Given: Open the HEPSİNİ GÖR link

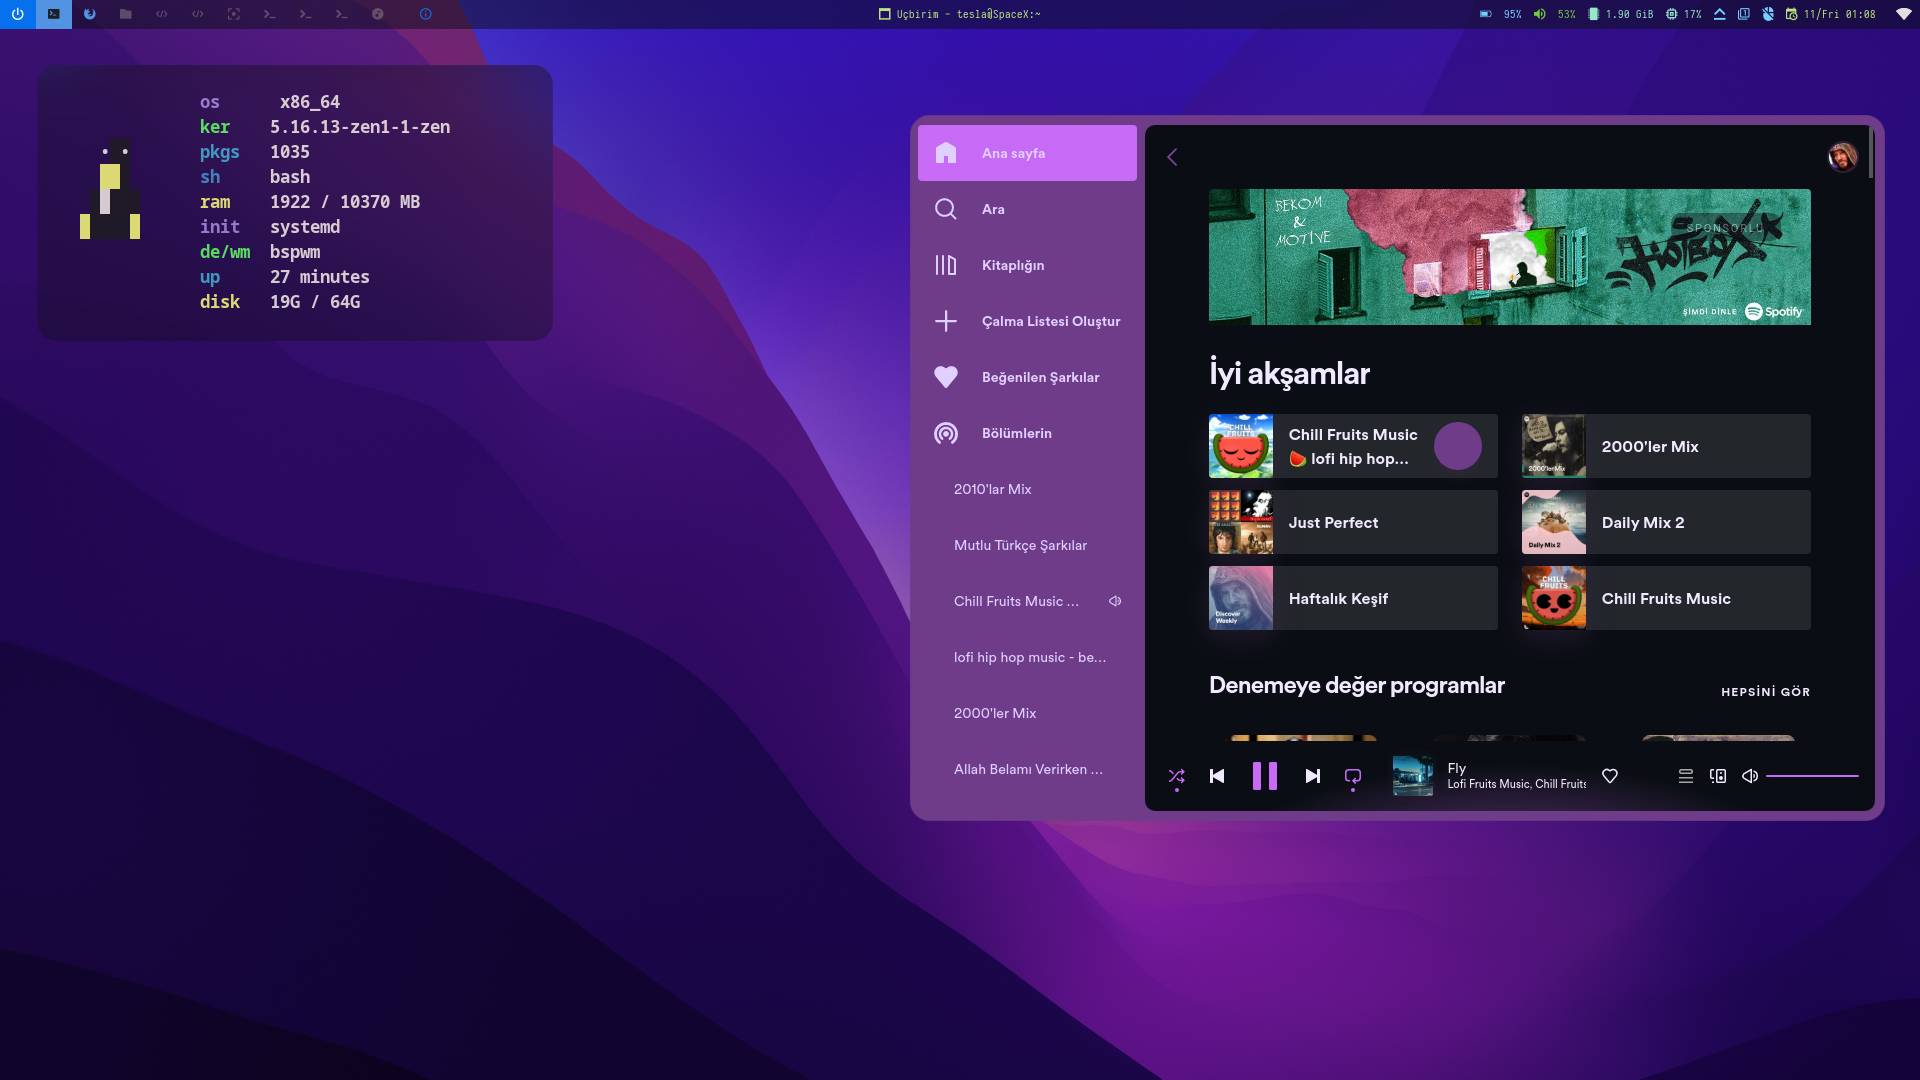Looking at the screenshot, I should [x=1765, y=692].
